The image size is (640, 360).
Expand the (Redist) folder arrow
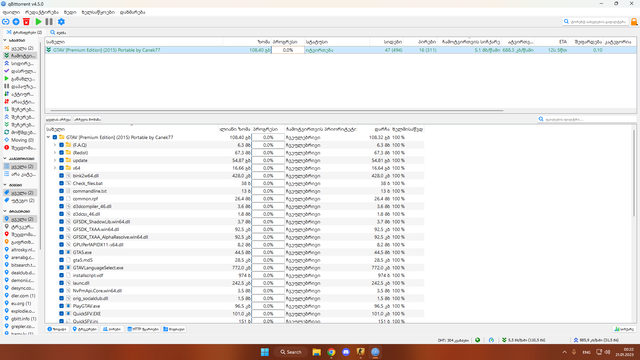click(55, 153)
